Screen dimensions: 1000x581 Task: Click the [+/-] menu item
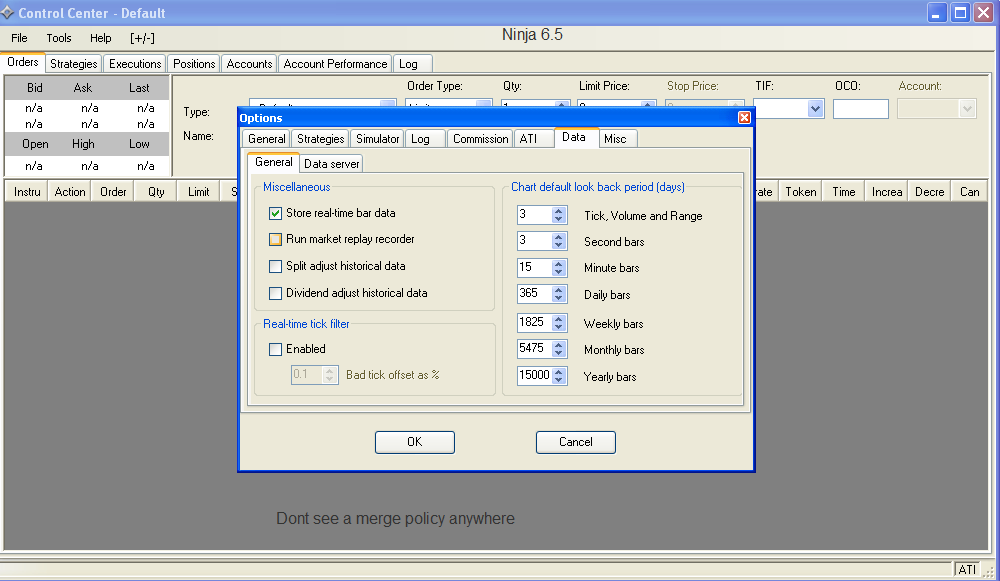[x=142, y=38]
